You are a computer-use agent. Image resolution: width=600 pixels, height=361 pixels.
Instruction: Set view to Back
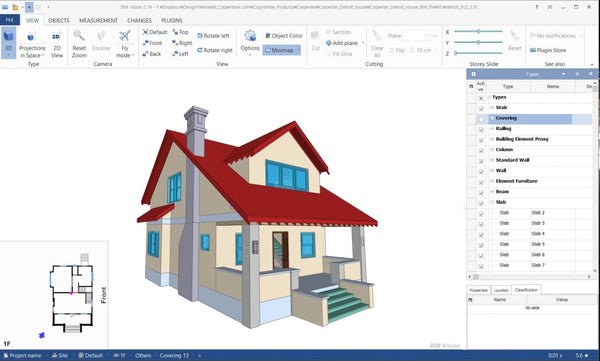(152, 54)
